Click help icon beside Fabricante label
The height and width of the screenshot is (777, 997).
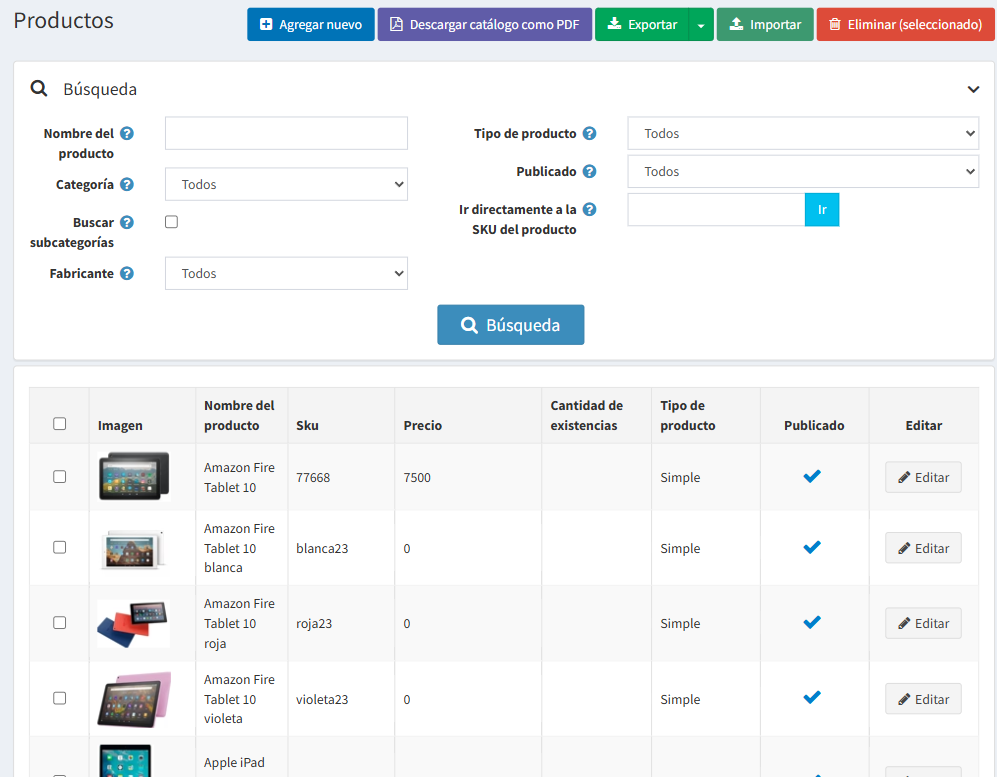tap(127, 273)
